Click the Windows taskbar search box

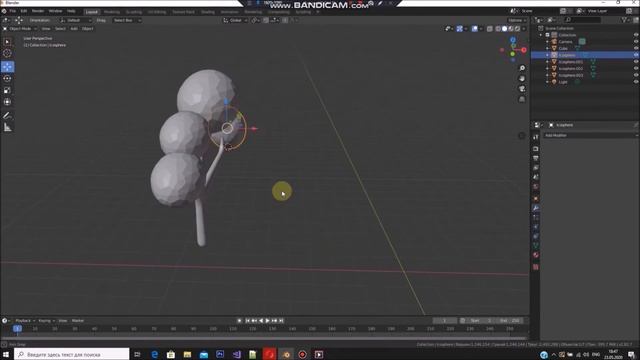(x=72, y=354)
